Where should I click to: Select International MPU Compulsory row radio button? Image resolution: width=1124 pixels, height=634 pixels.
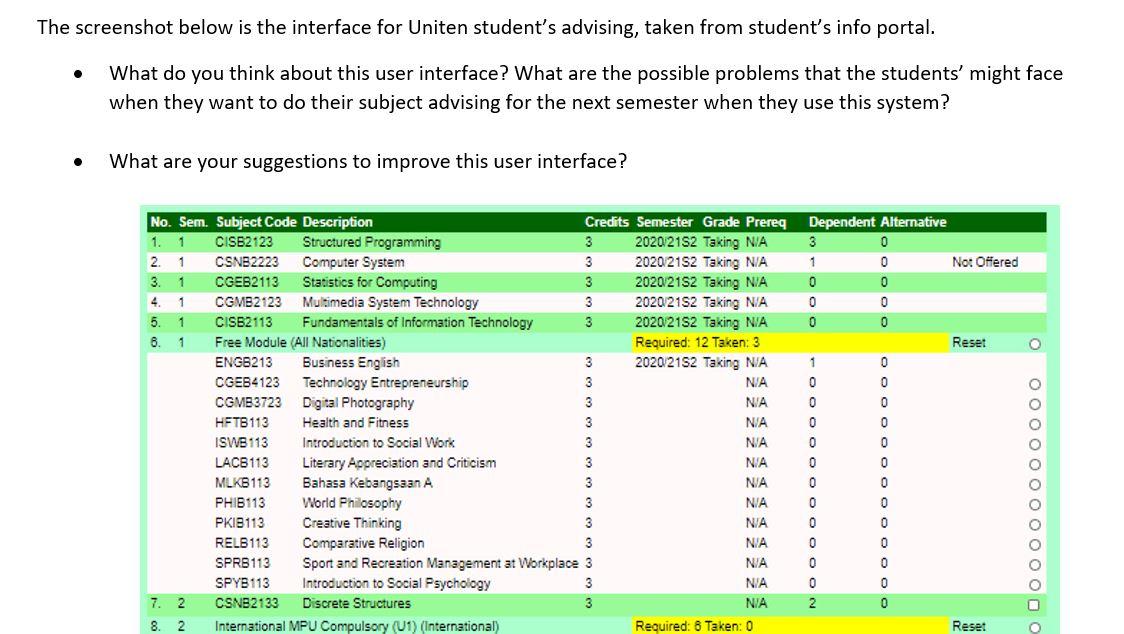click(x=1034, y=628)
